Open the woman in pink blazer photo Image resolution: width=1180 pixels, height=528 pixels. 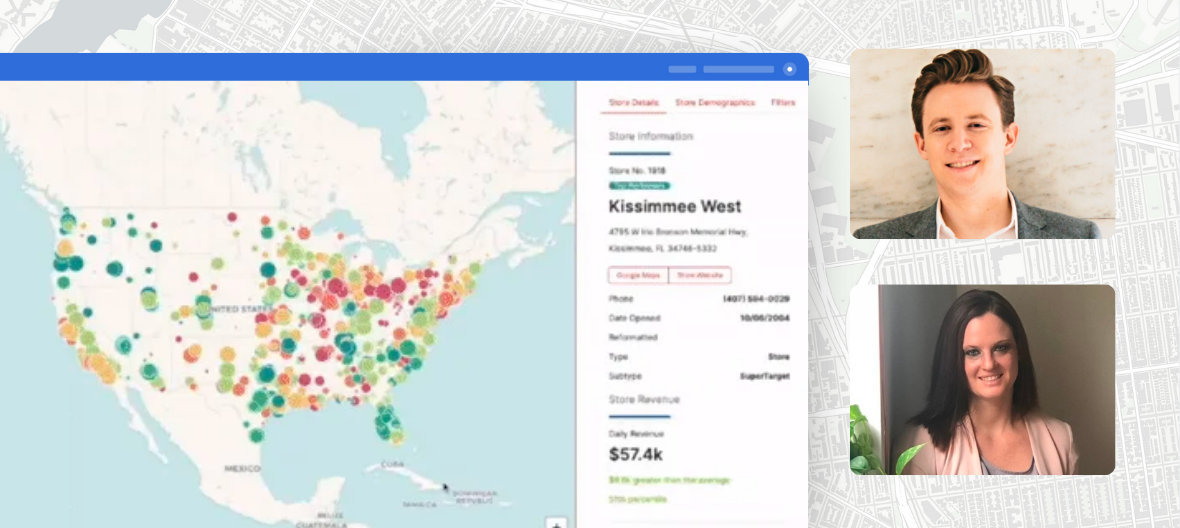(982, 380)
